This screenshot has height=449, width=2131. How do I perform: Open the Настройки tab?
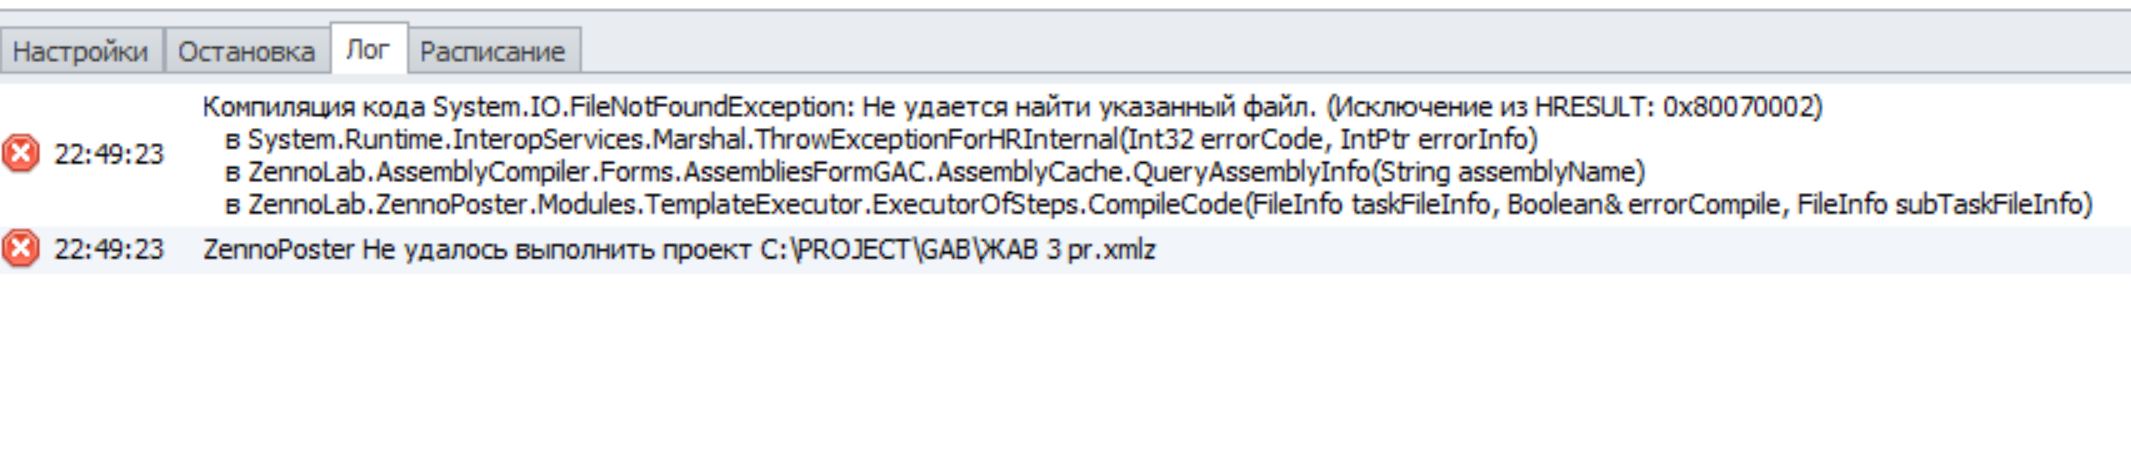pyautogui.click(x=81, y=51)
